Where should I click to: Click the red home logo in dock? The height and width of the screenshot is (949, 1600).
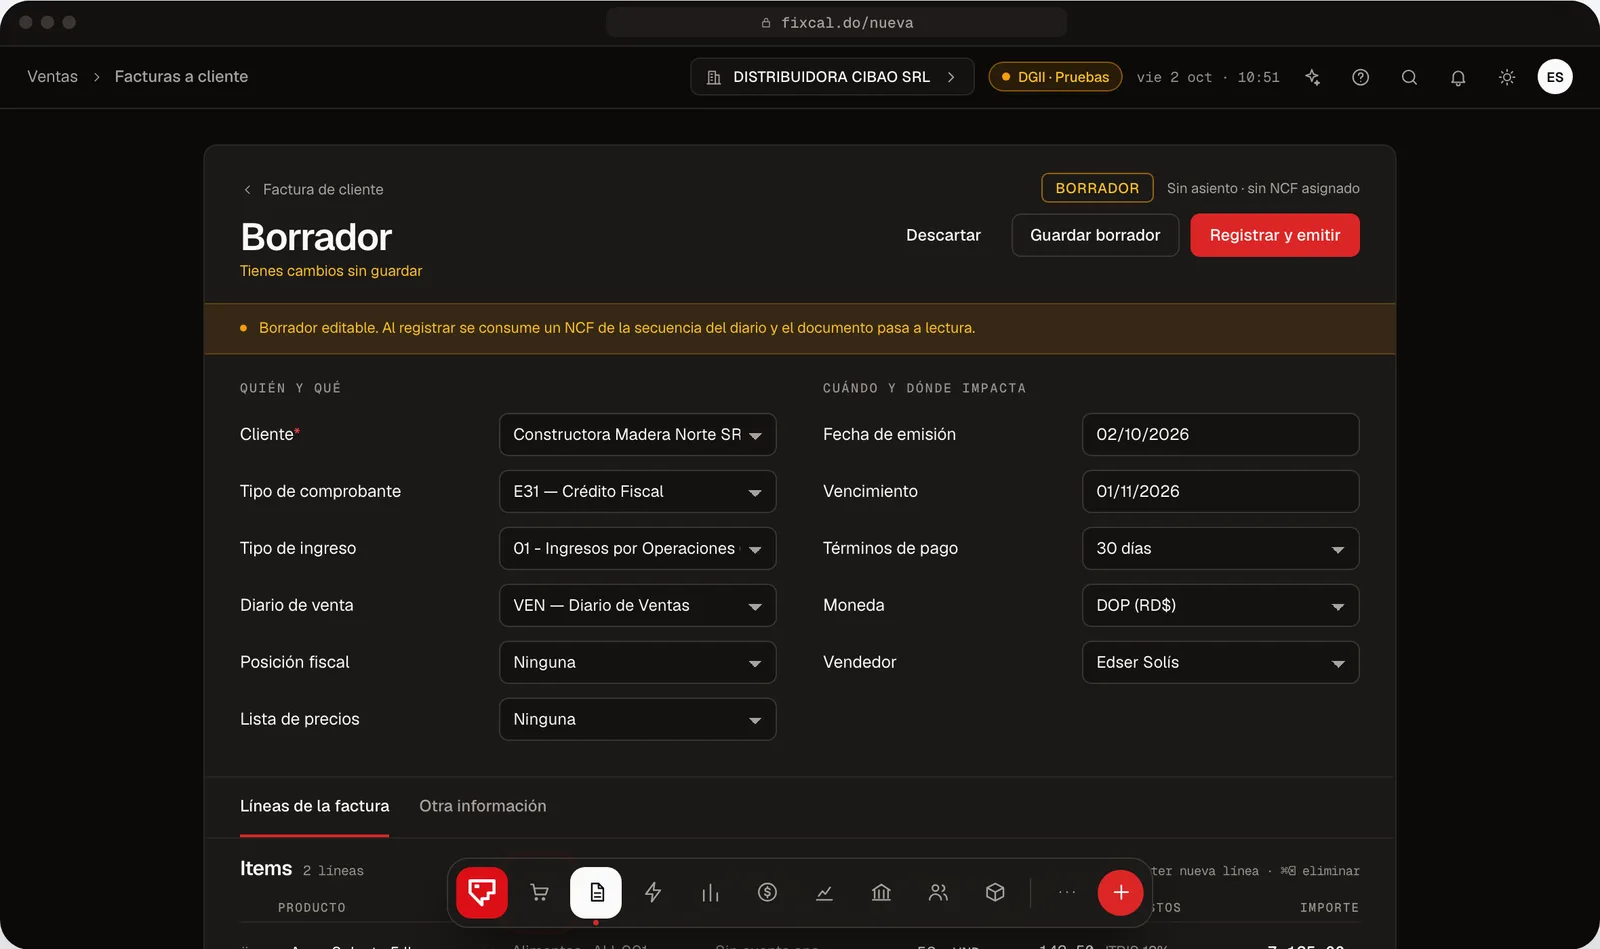pos(482,892)
